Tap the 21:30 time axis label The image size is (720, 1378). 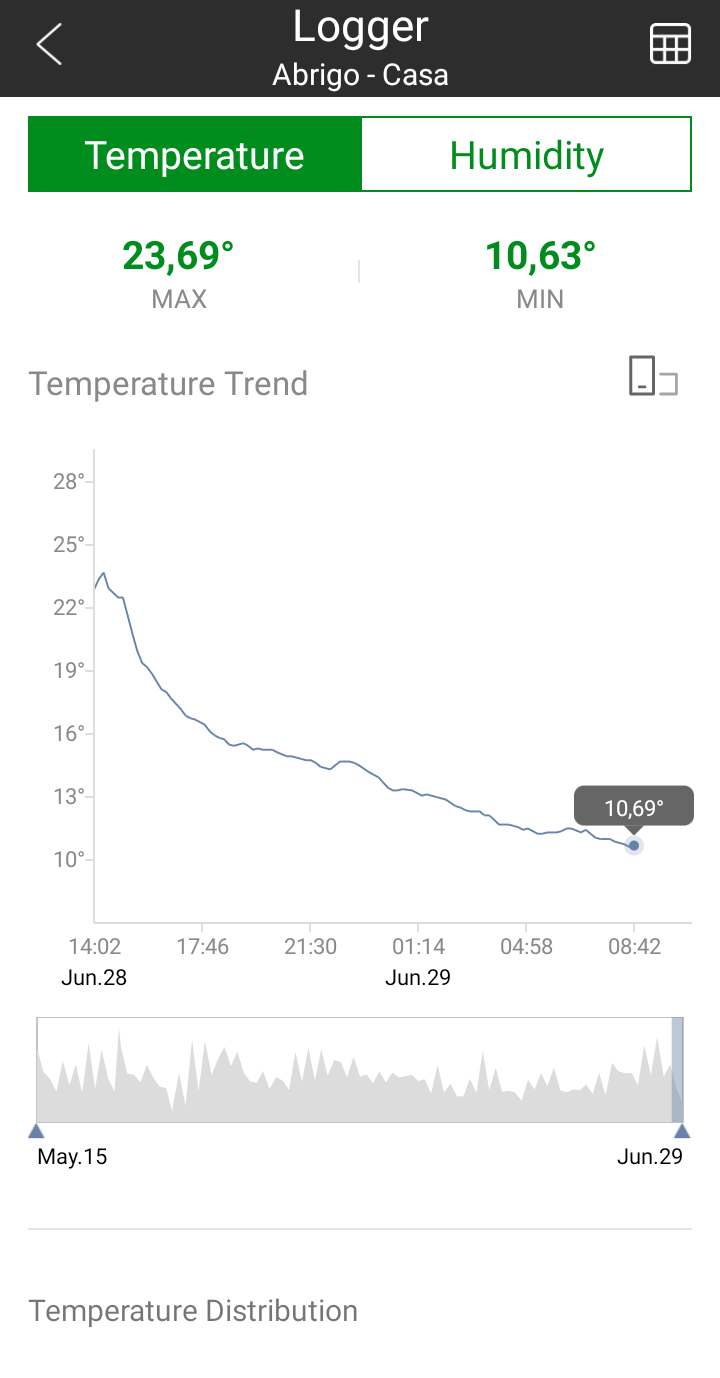[310, 946]
